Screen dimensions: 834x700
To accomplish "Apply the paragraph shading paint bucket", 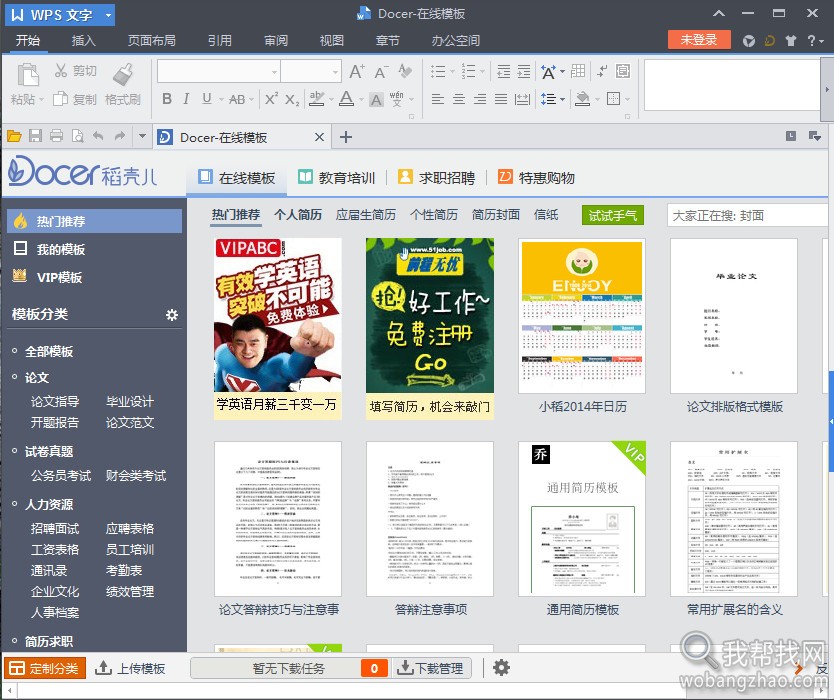I will coord(582,99).
